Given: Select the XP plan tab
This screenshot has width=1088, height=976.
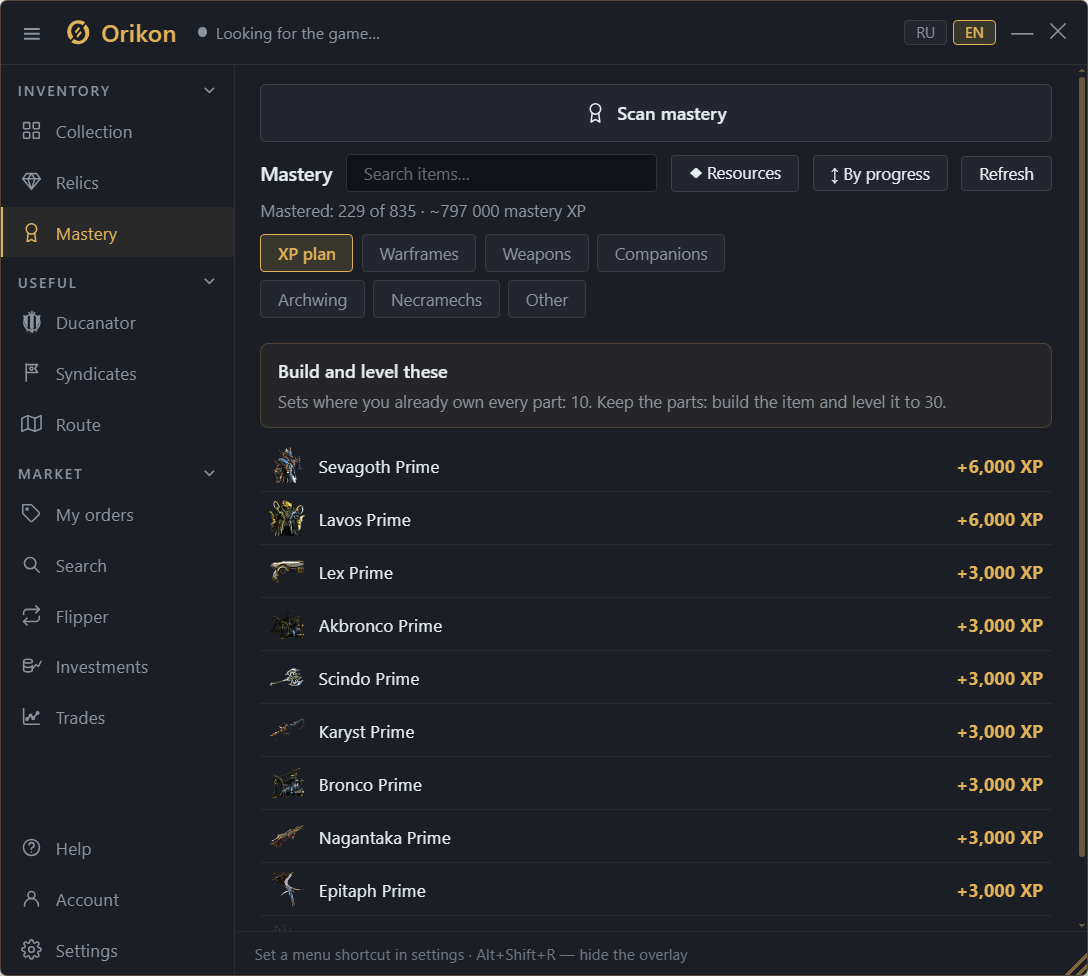Looking at the screenshot, I should click(307, 253).
